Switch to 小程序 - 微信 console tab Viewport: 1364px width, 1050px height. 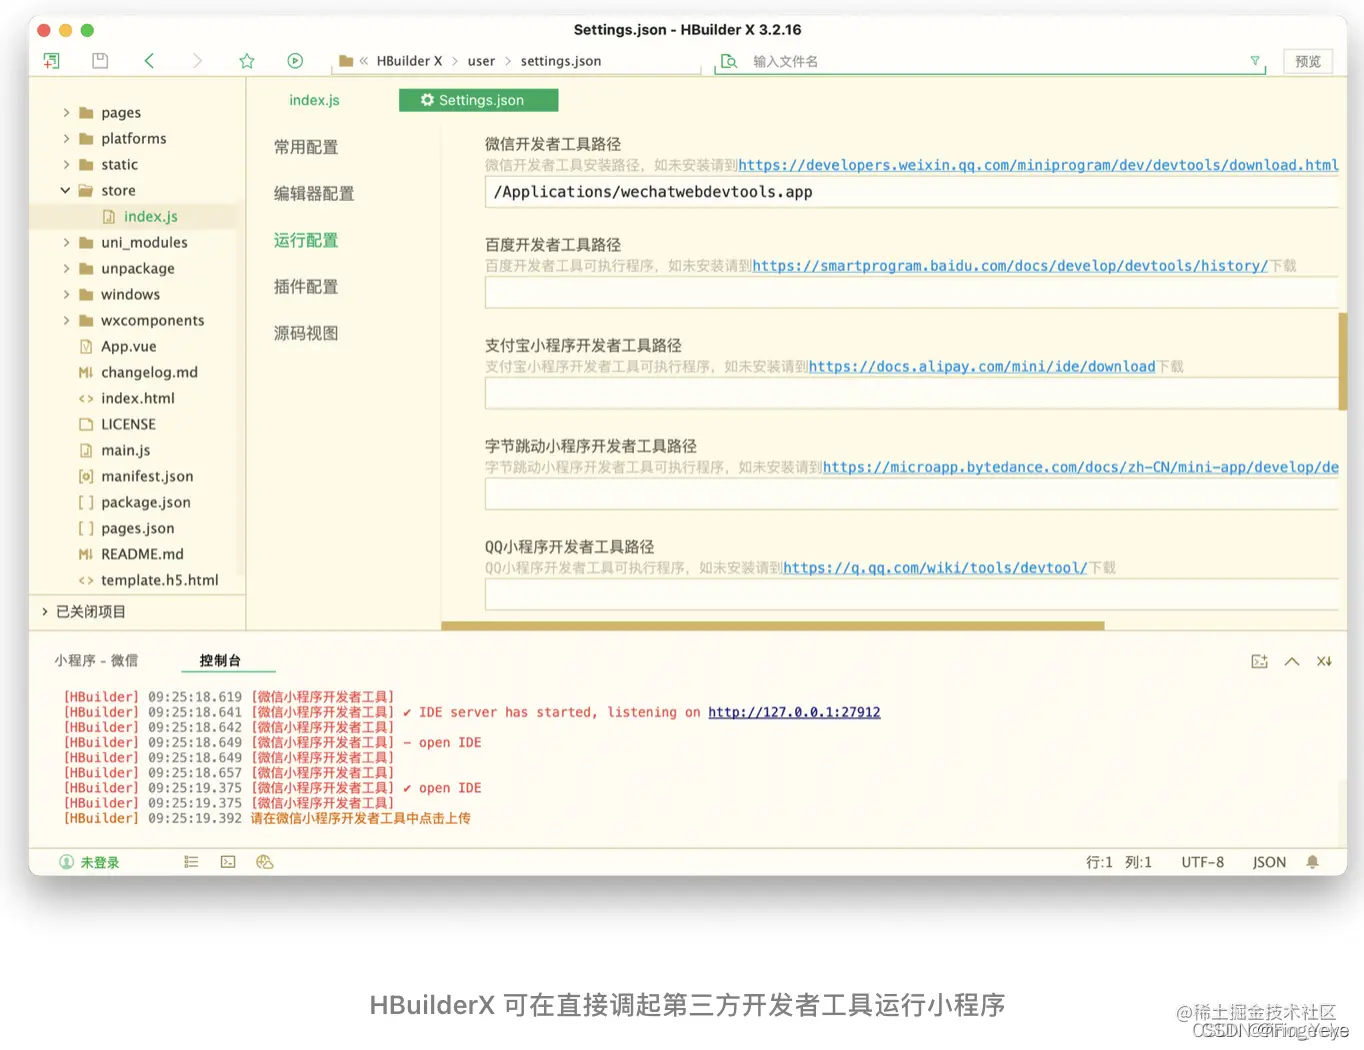(96, 661)
